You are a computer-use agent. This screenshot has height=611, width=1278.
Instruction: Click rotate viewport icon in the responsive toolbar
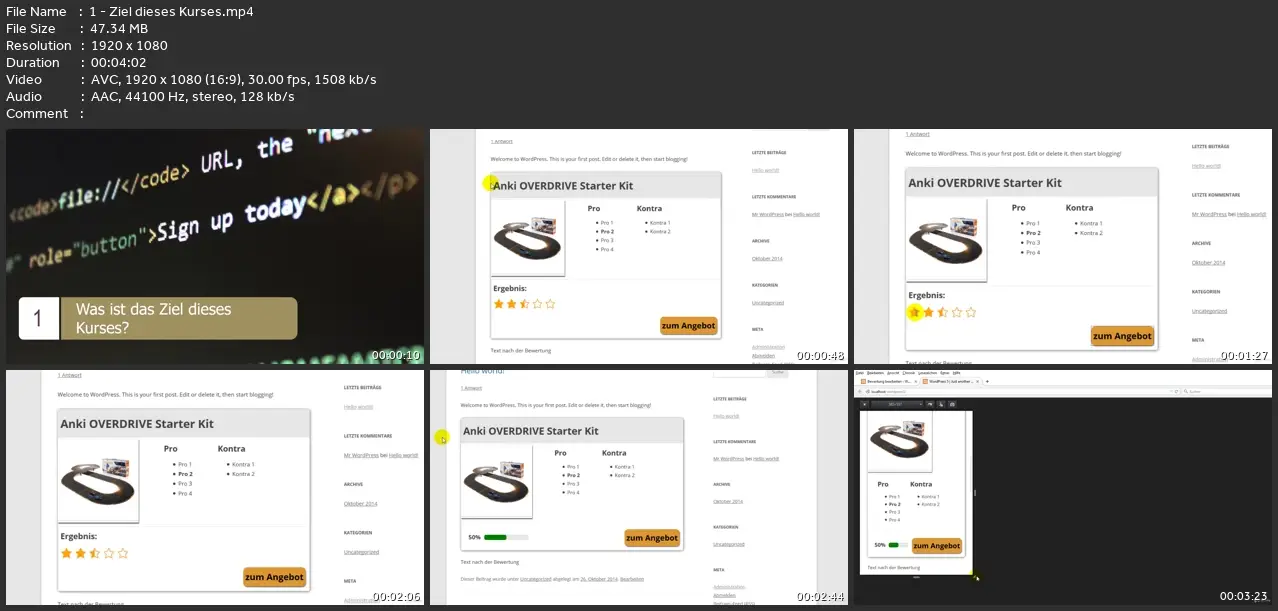(930, 404)
